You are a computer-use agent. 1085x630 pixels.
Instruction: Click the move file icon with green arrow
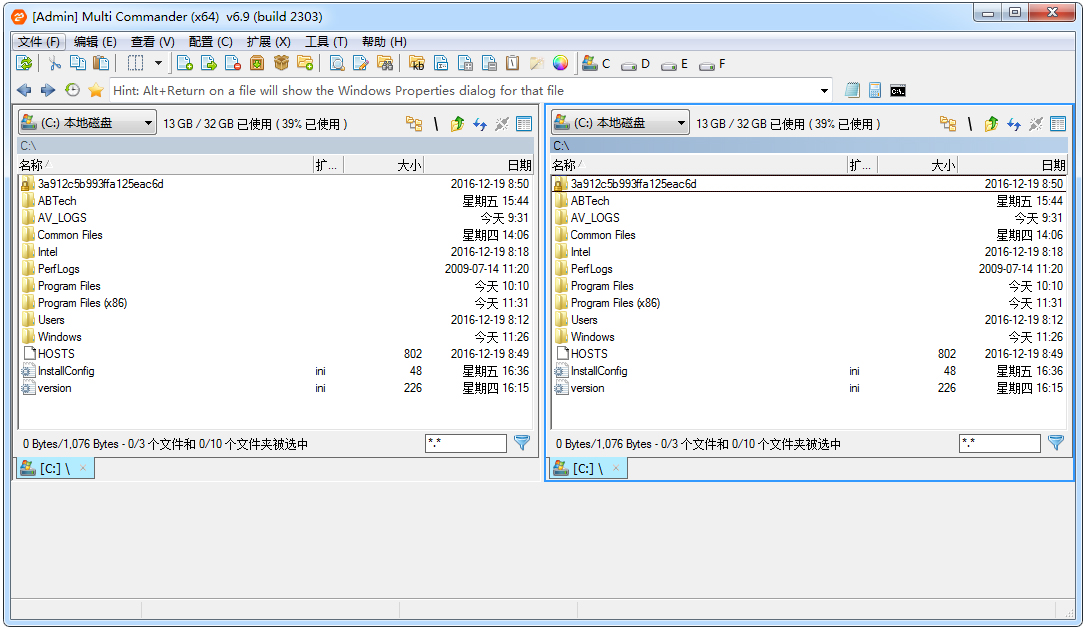point(208,64)
